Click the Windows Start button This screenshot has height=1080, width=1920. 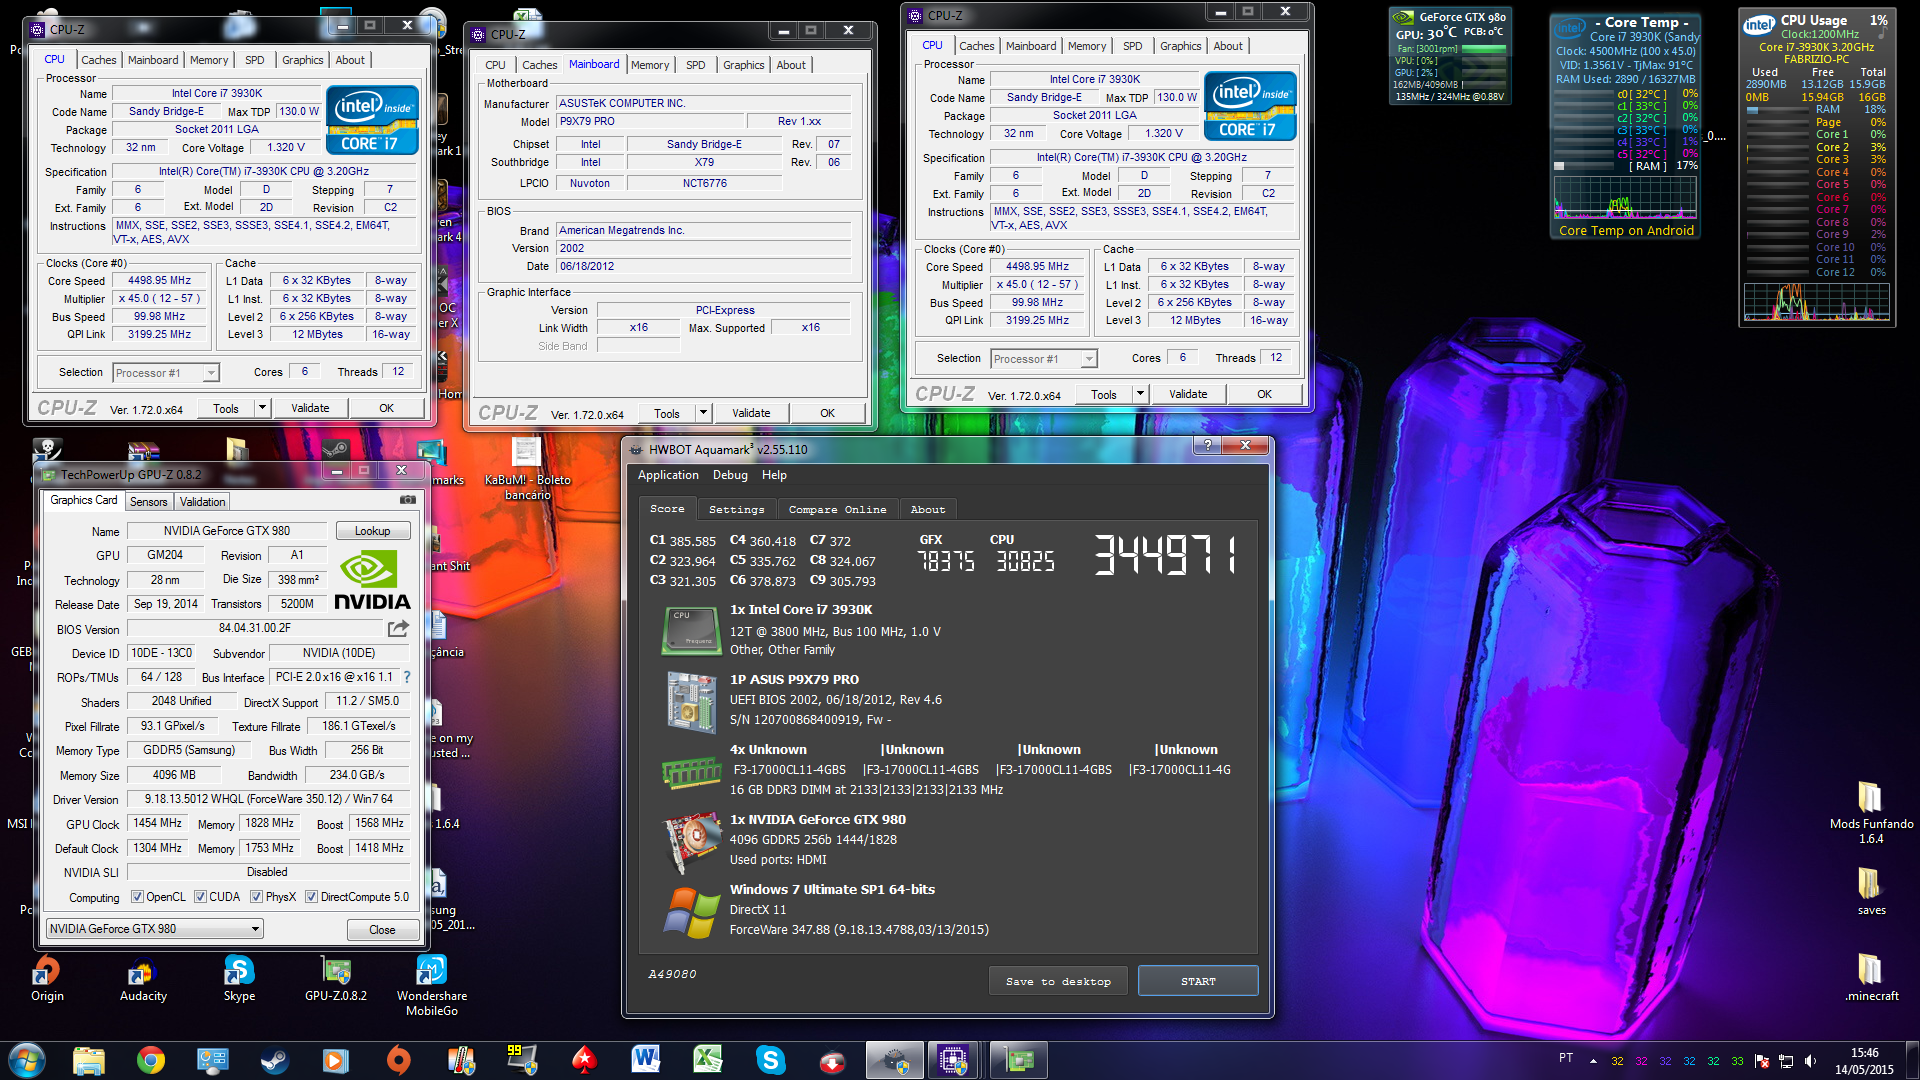[27, 1060]
